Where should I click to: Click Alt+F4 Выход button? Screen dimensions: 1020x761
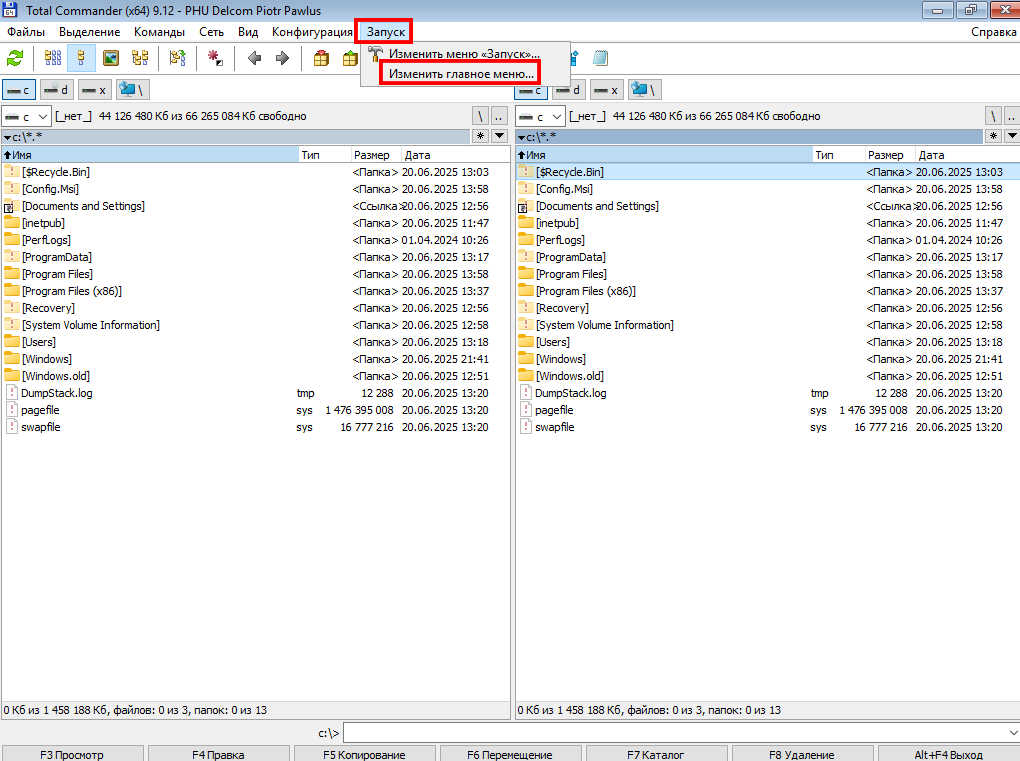coord(948,754)
